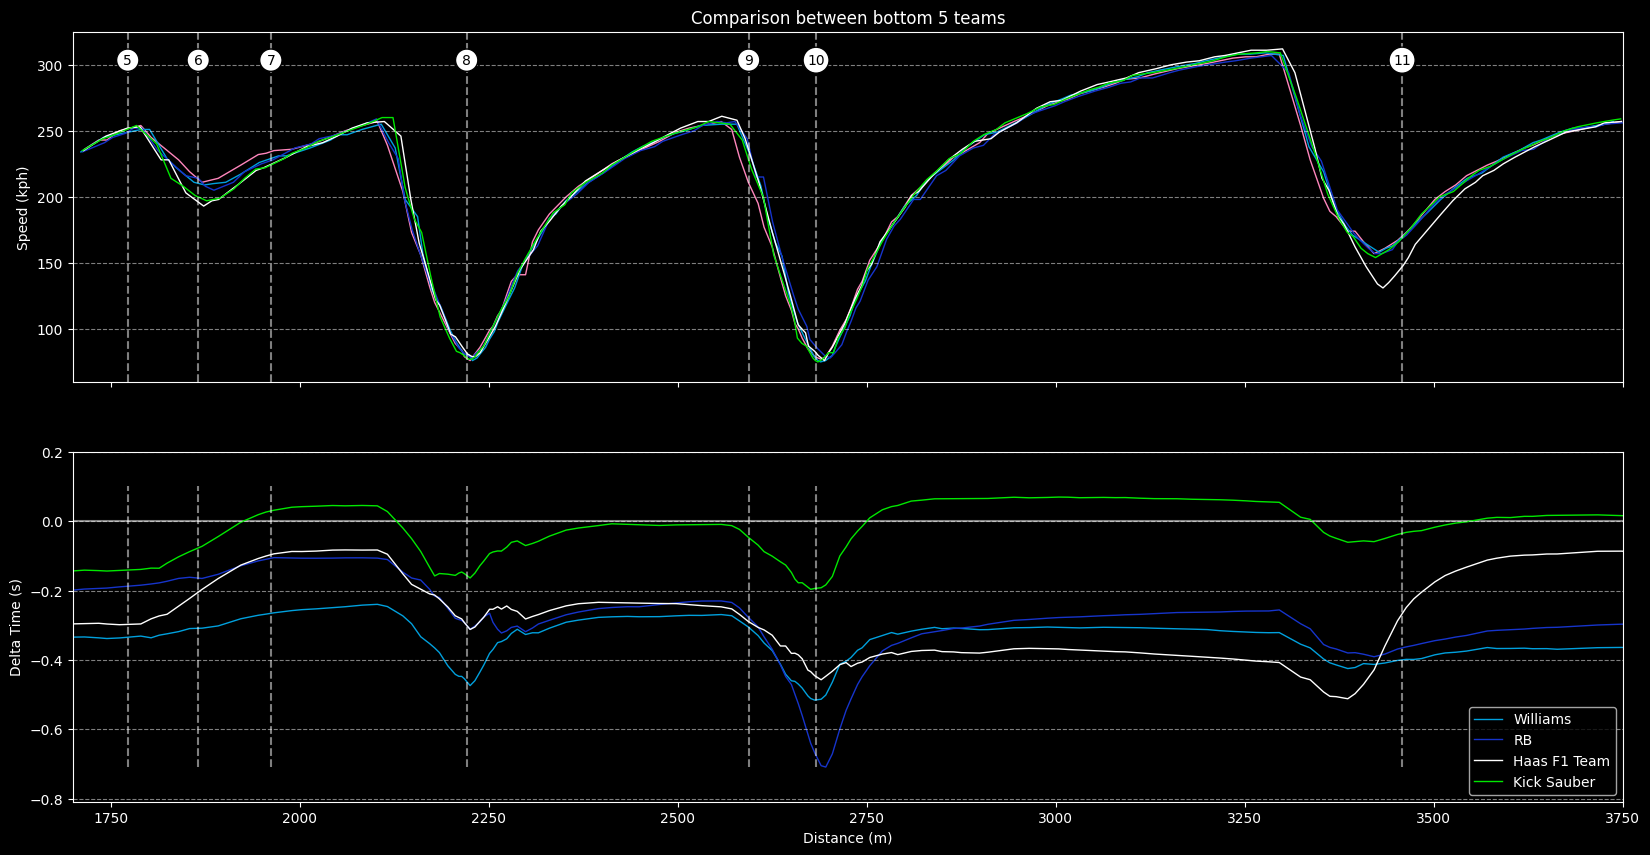Click the Kick Sauber green legend line sample

coord(1489,783)
